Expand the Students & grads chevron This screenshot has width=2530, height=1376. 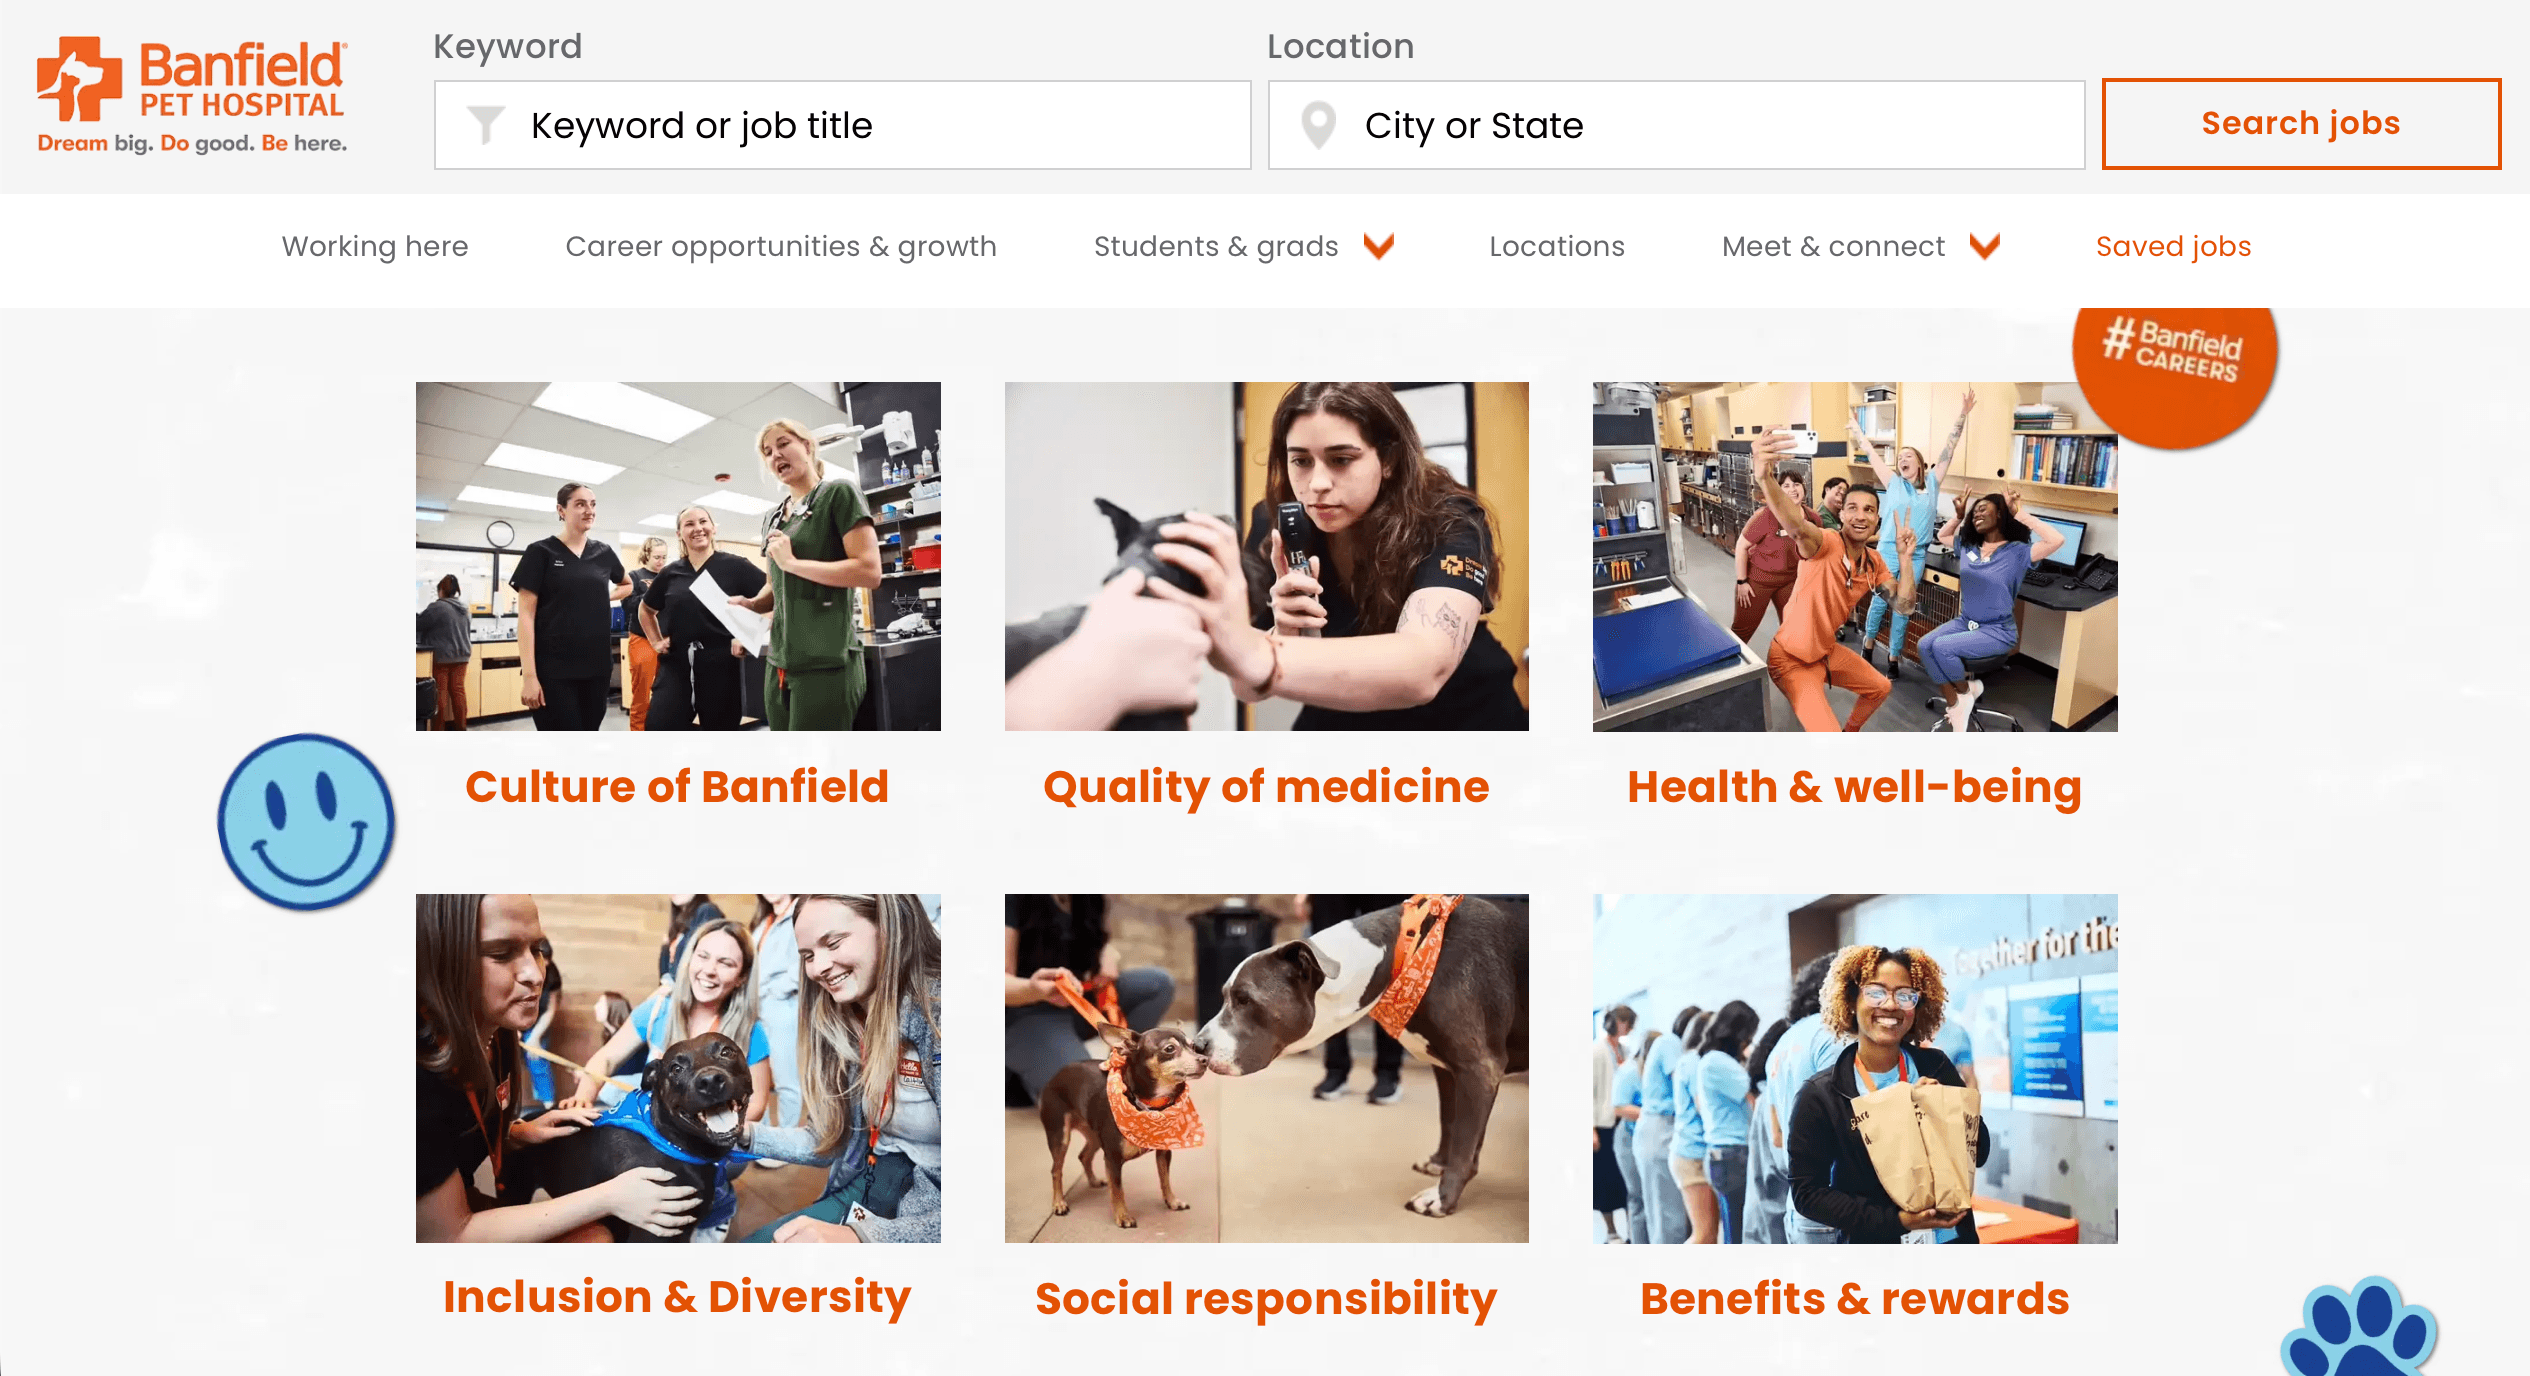tap(1379, 246)
